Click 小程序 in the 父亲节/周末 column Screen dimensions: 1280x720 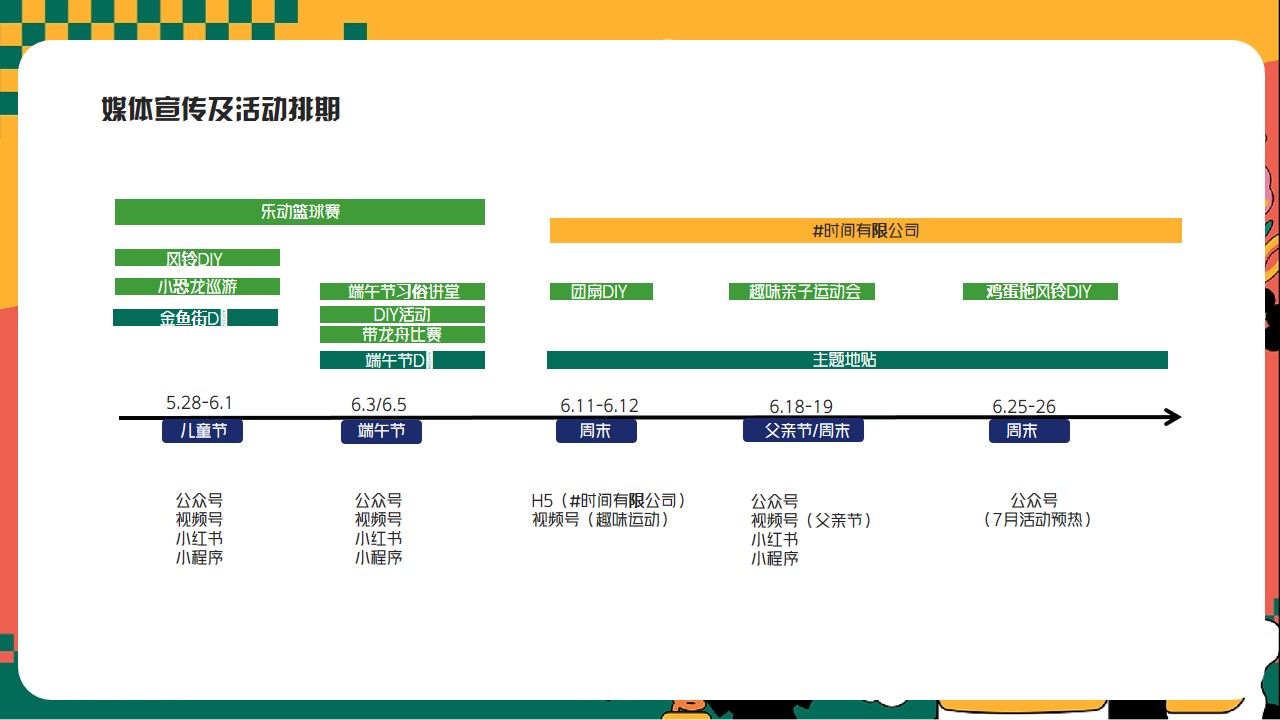coord(775,558)
